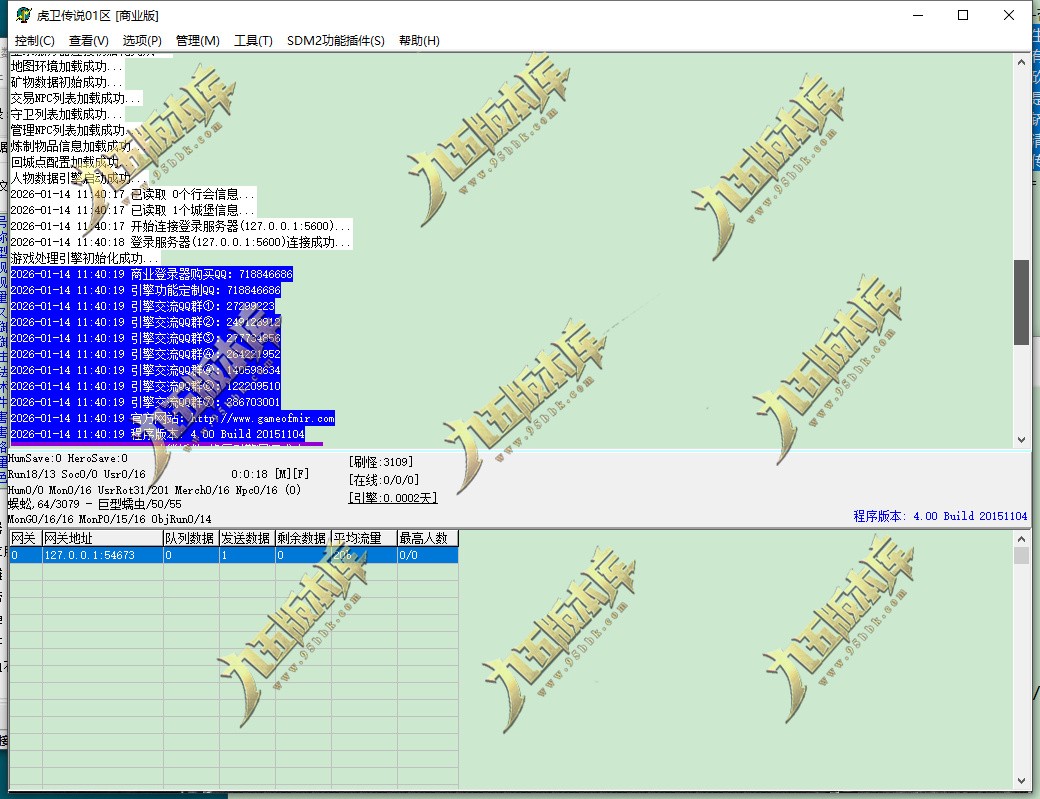The height and width of the screenshot is (799, 1040).
Task: Click log line 已读取 0个行会信息
Action: [x=133, y=194]
